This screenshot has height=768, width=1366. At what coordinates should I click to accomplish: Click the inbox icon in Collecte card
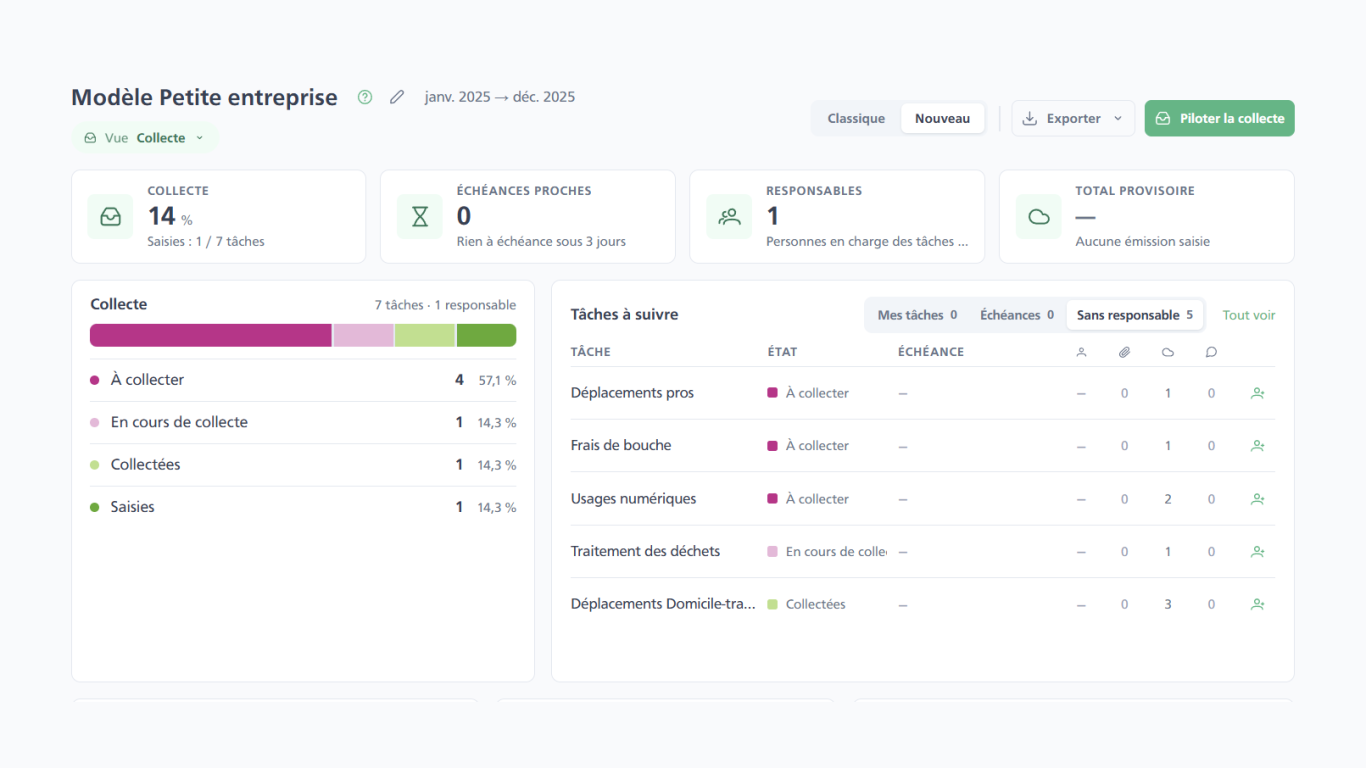pos(110,216)
